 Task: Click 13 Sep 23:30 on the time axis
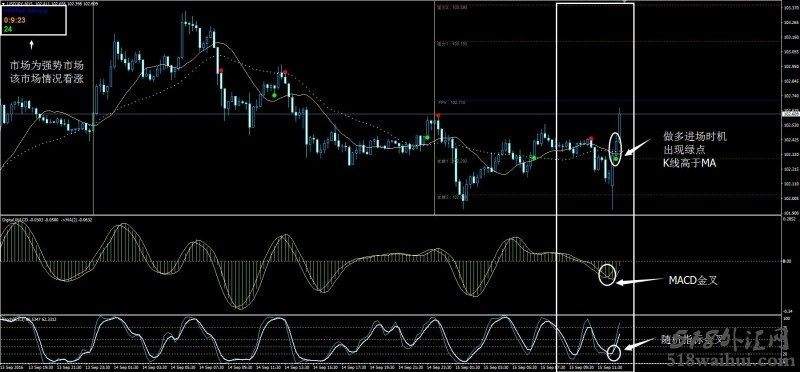click(x=98, y=367)
